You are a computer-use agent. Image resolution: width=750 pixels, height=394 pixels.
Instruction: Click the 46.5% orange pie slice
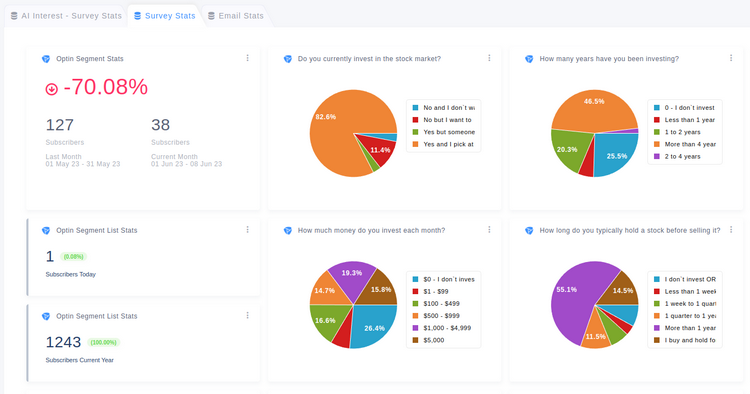[x=594, y=110]
